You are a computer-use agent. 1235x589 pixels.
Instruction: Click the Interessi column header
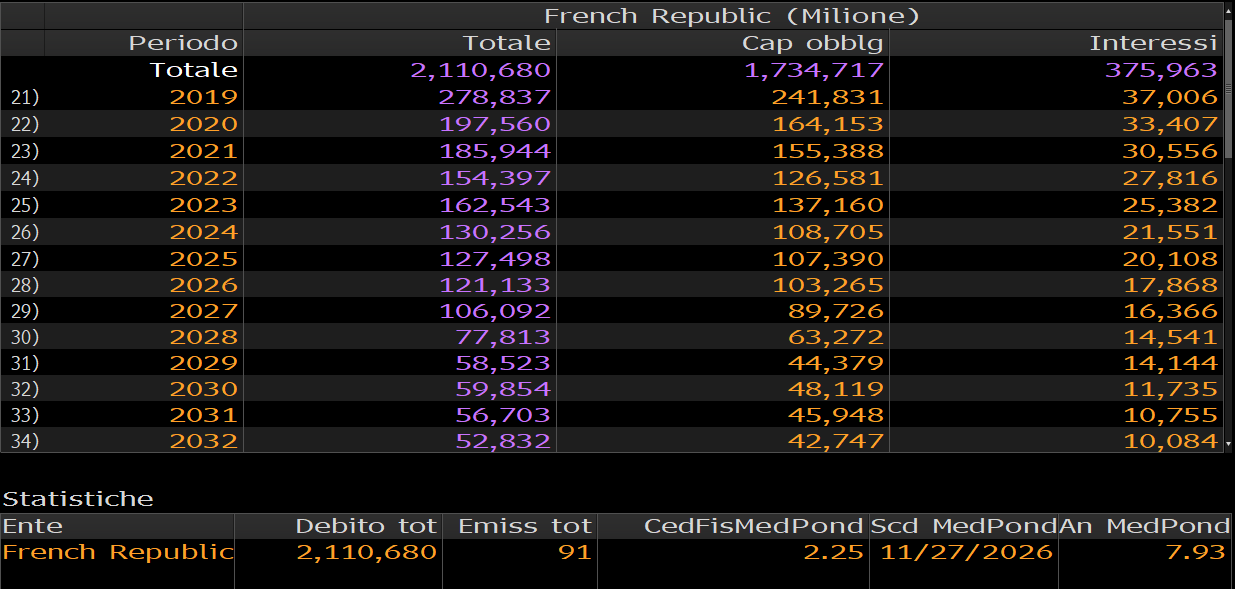[1055, 43]
